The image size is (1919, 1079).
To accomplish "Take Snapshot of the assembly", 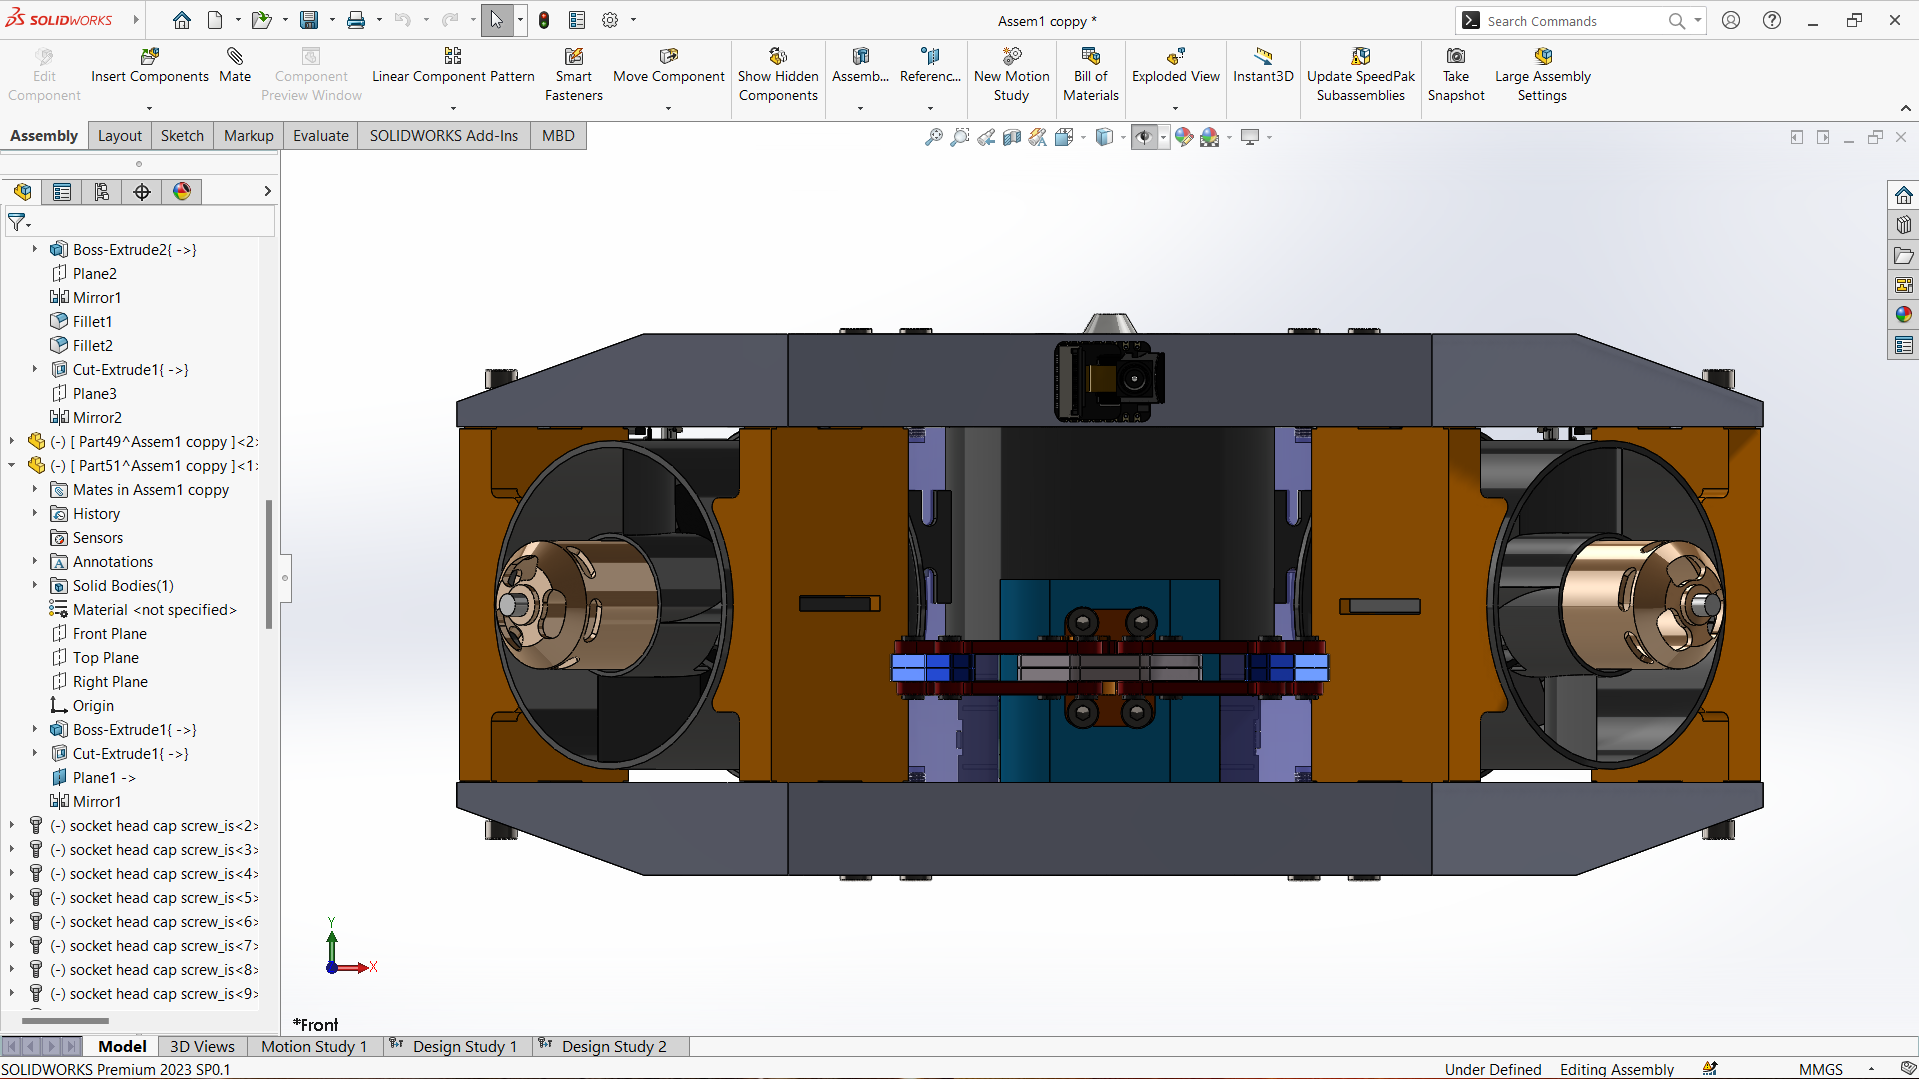I will point(1455,57).
